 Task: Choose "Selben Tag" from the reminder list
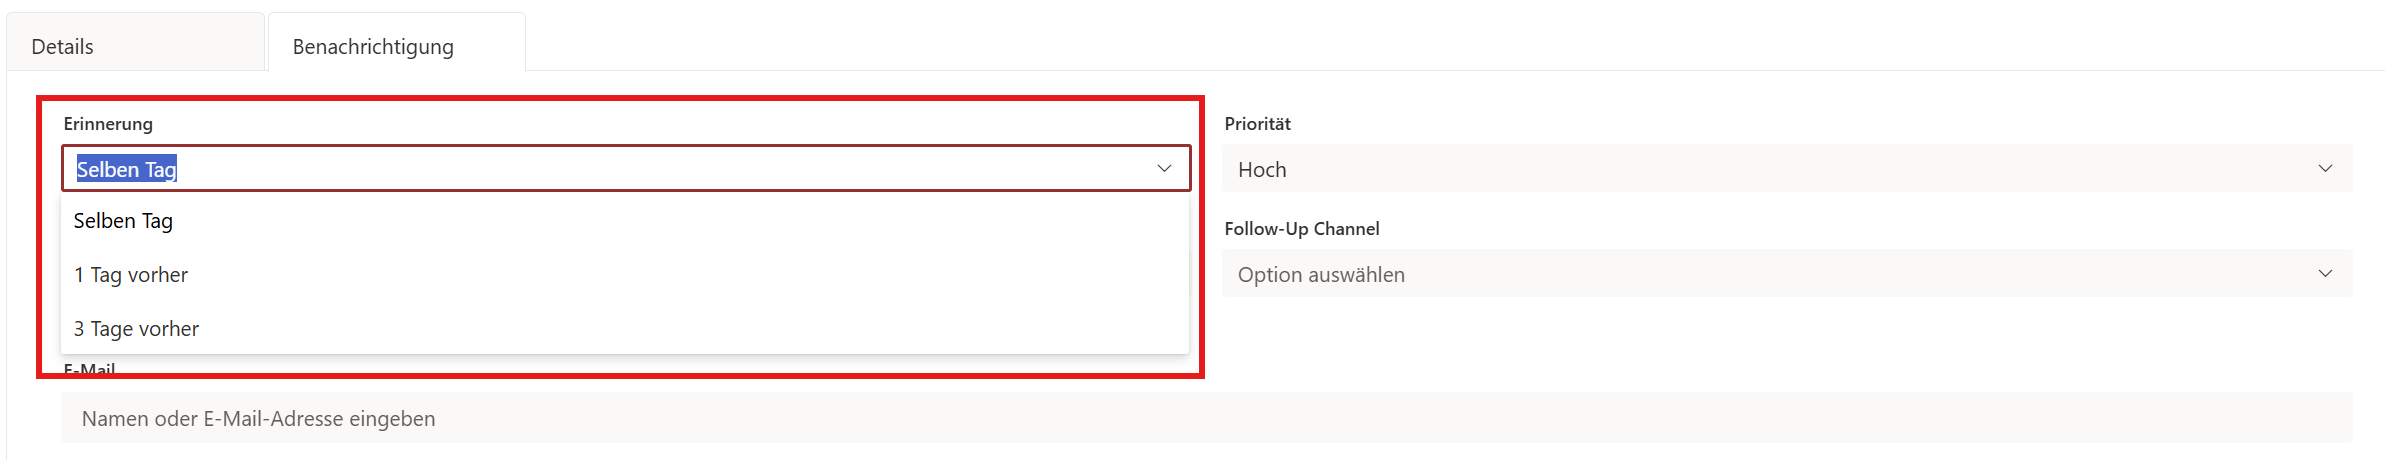pos(124,221)
